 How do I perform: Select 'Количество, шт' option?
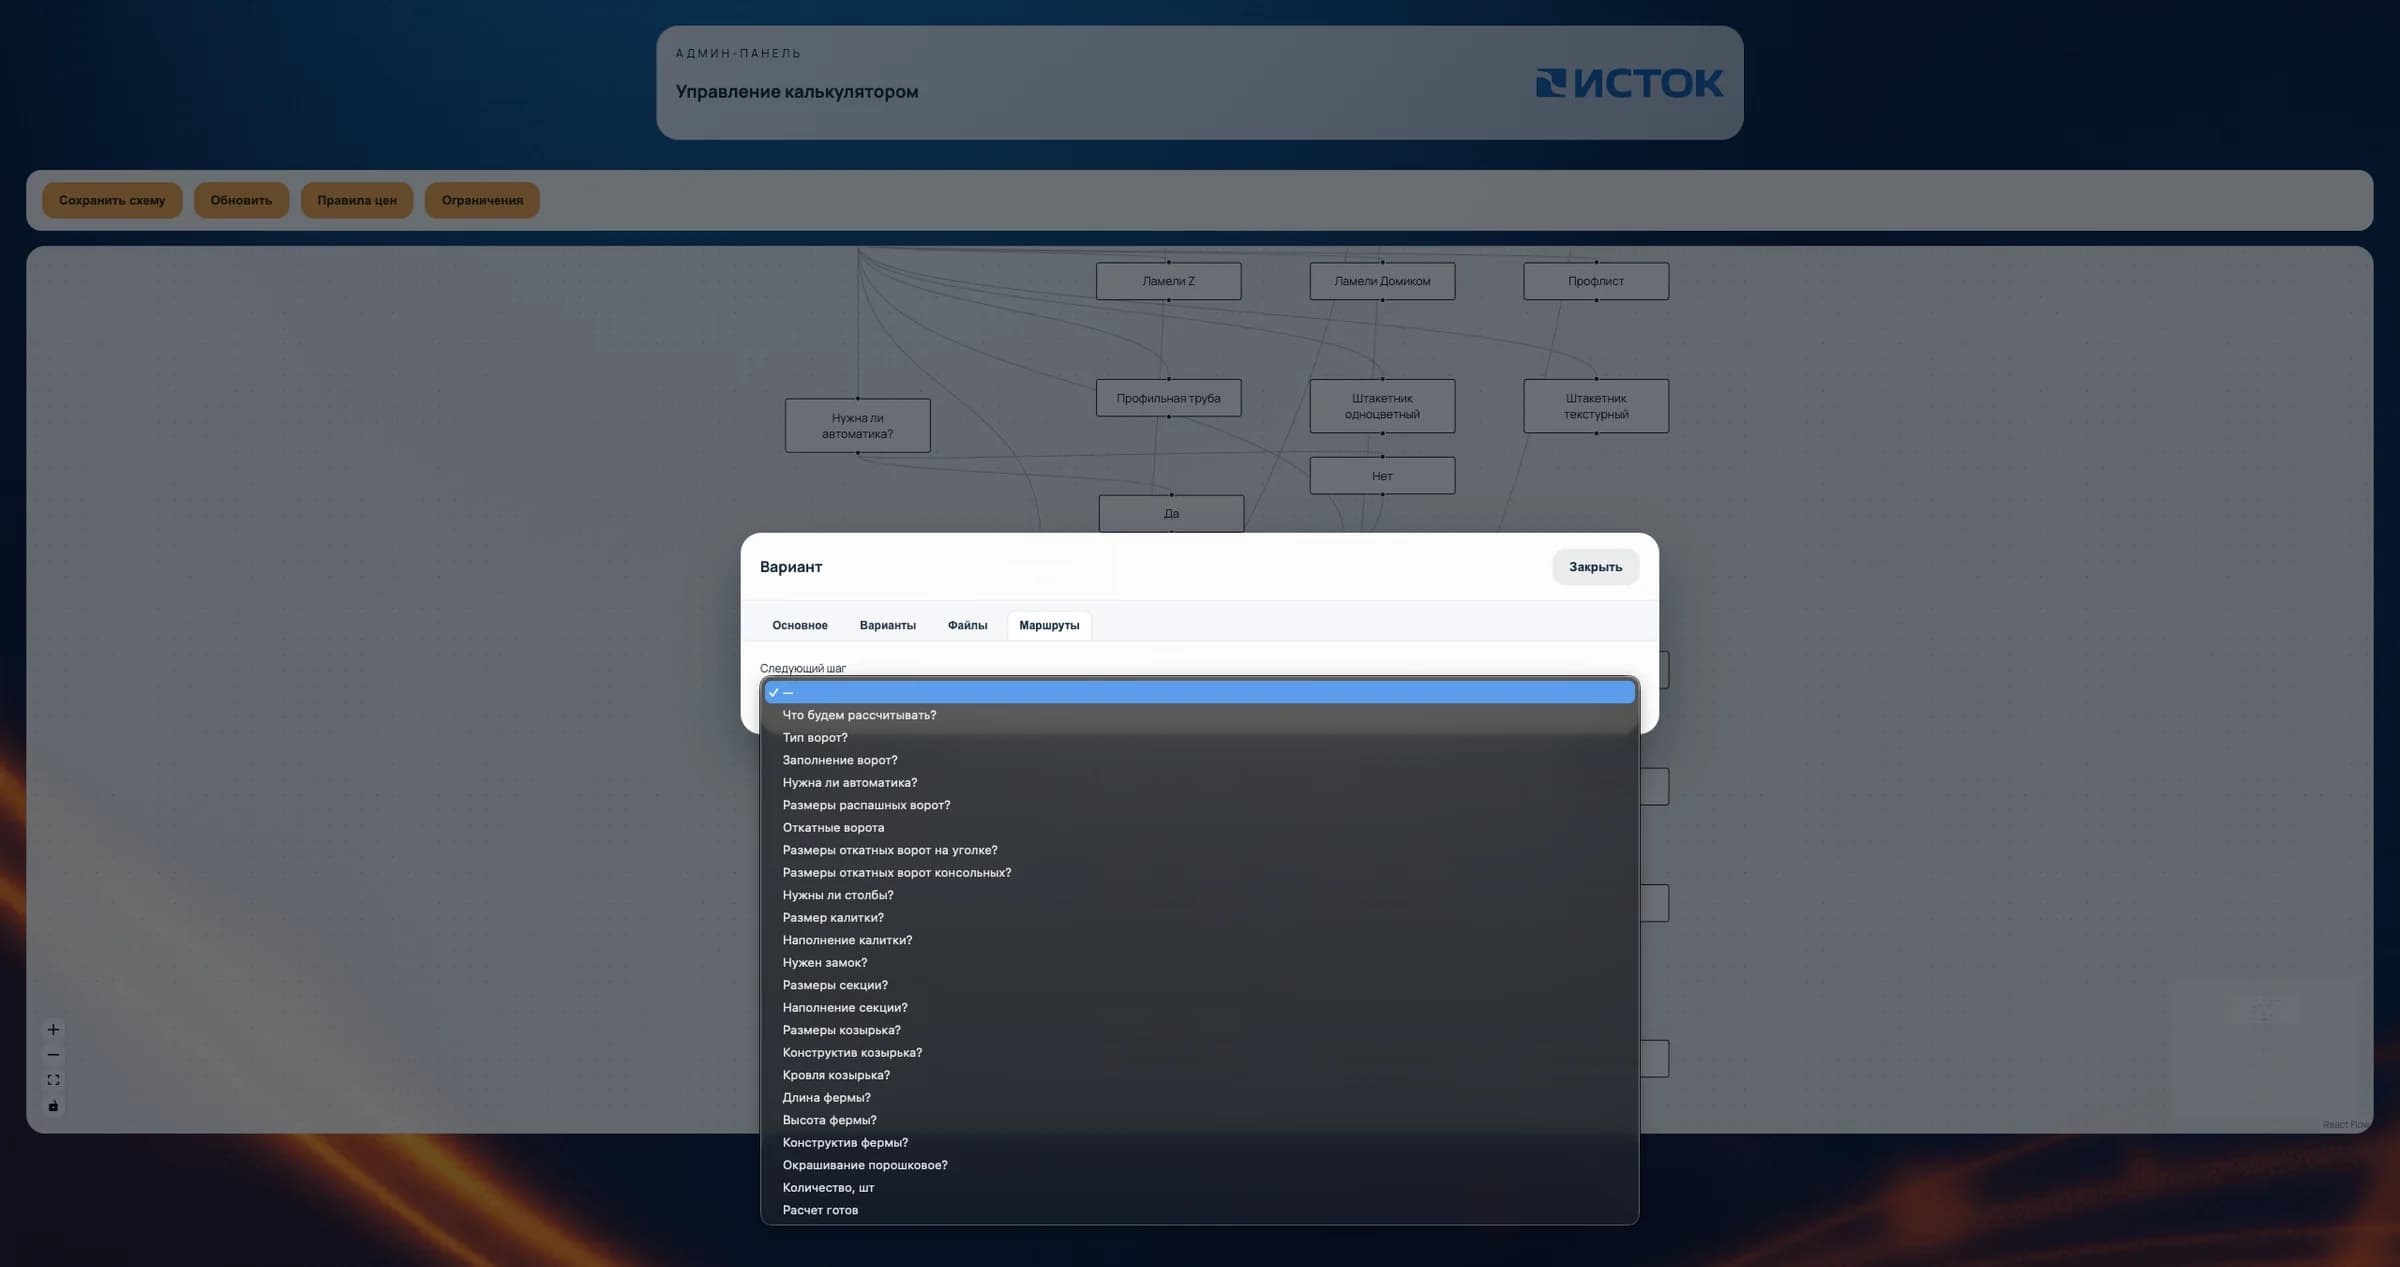1200,1187
